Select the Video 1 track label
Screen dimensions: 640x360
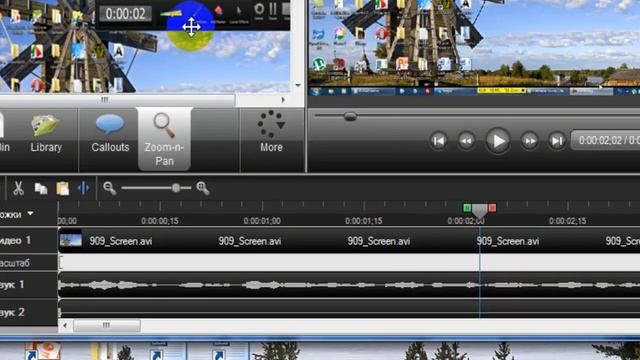(x=16, y=240)
